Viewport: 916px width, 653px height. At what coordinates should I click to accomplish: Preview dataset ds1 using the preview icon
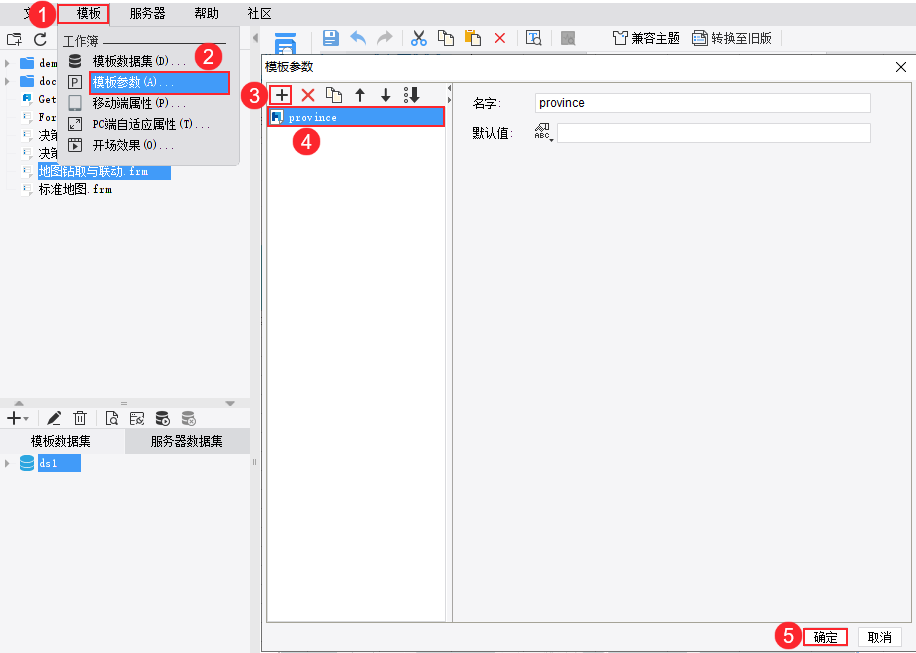click(x=112, y=418)
